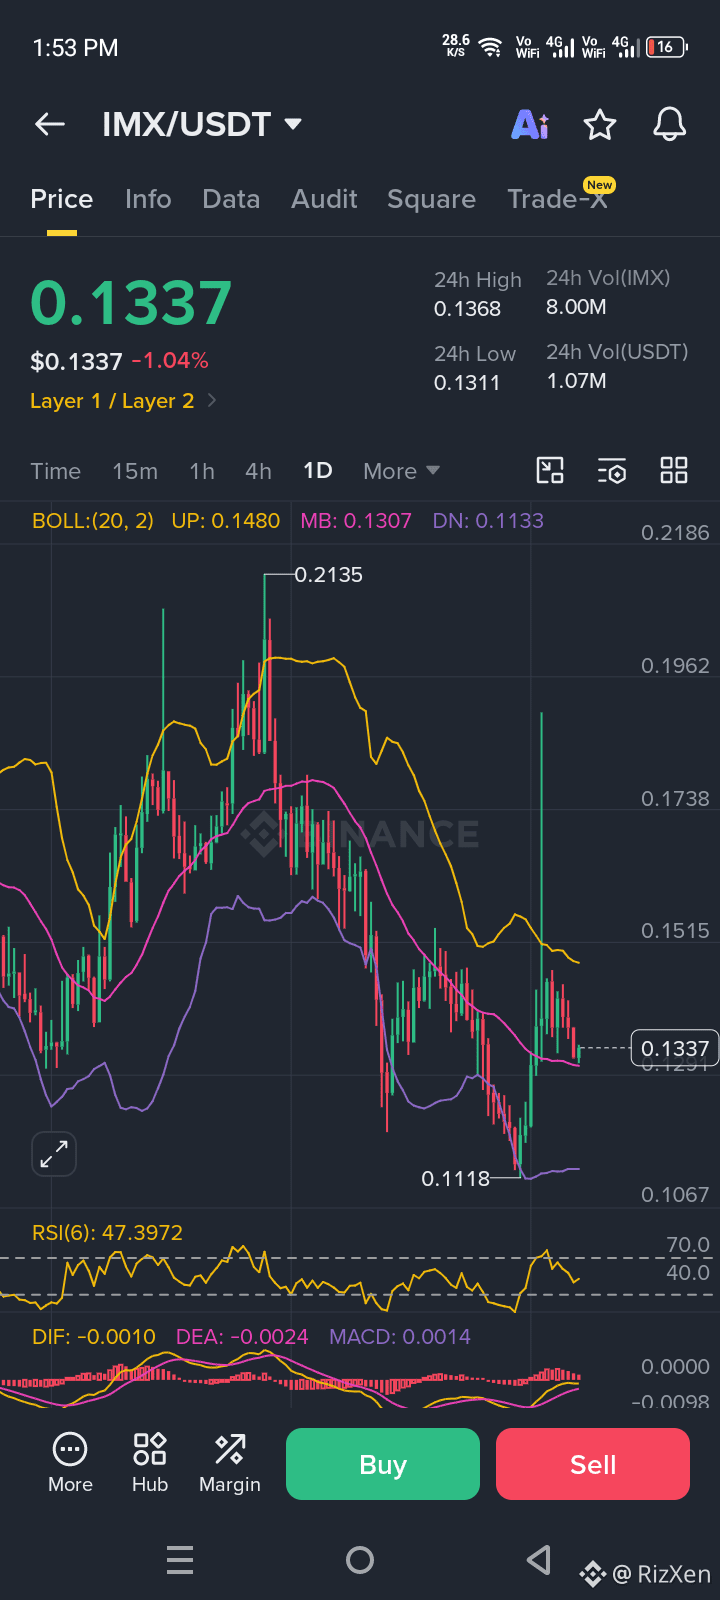Open the chart grid layout icon
This screenshot has height=1600, width=720.
click(x=674, y=470)
